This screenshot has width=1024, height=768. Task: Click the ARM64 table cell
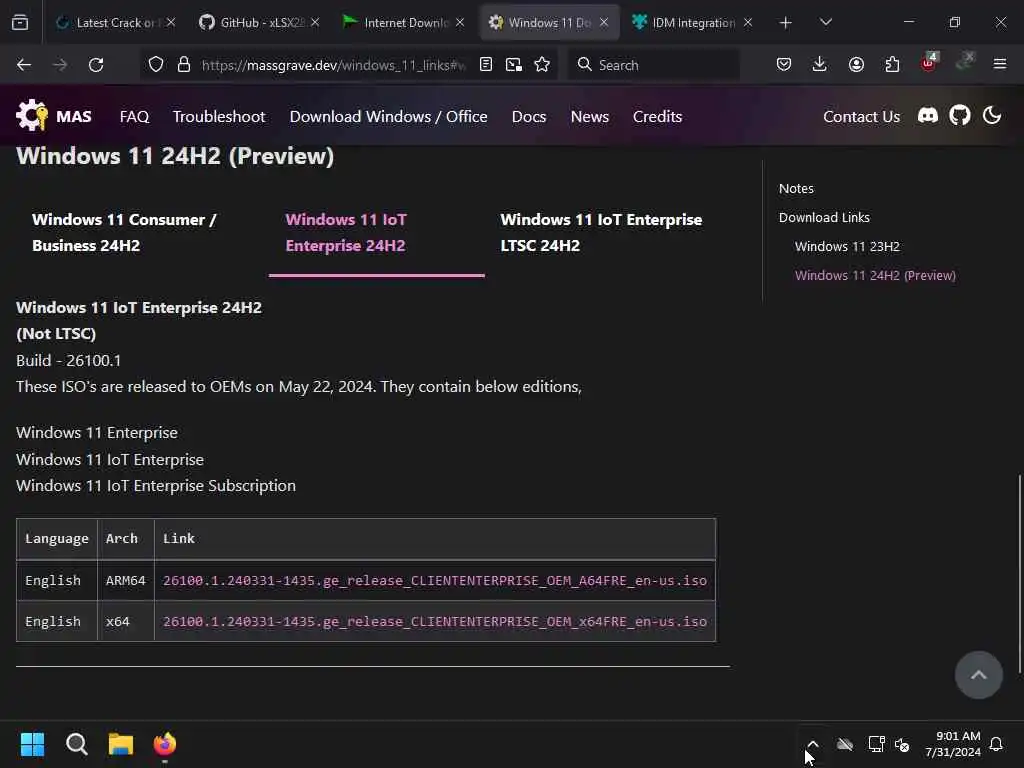(125, 581)
